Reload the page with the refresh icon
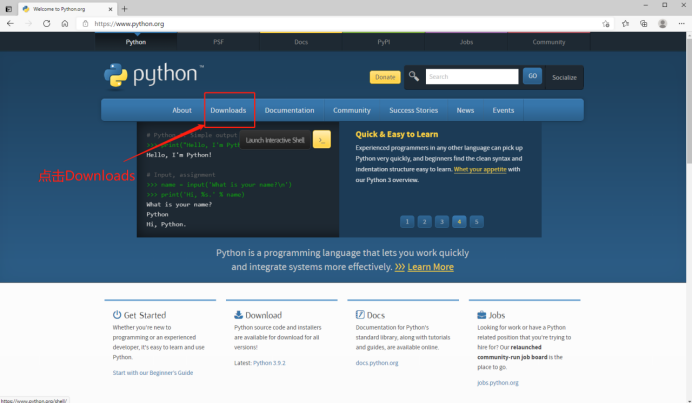The image size is (692, 403). (x=46, y=23)
